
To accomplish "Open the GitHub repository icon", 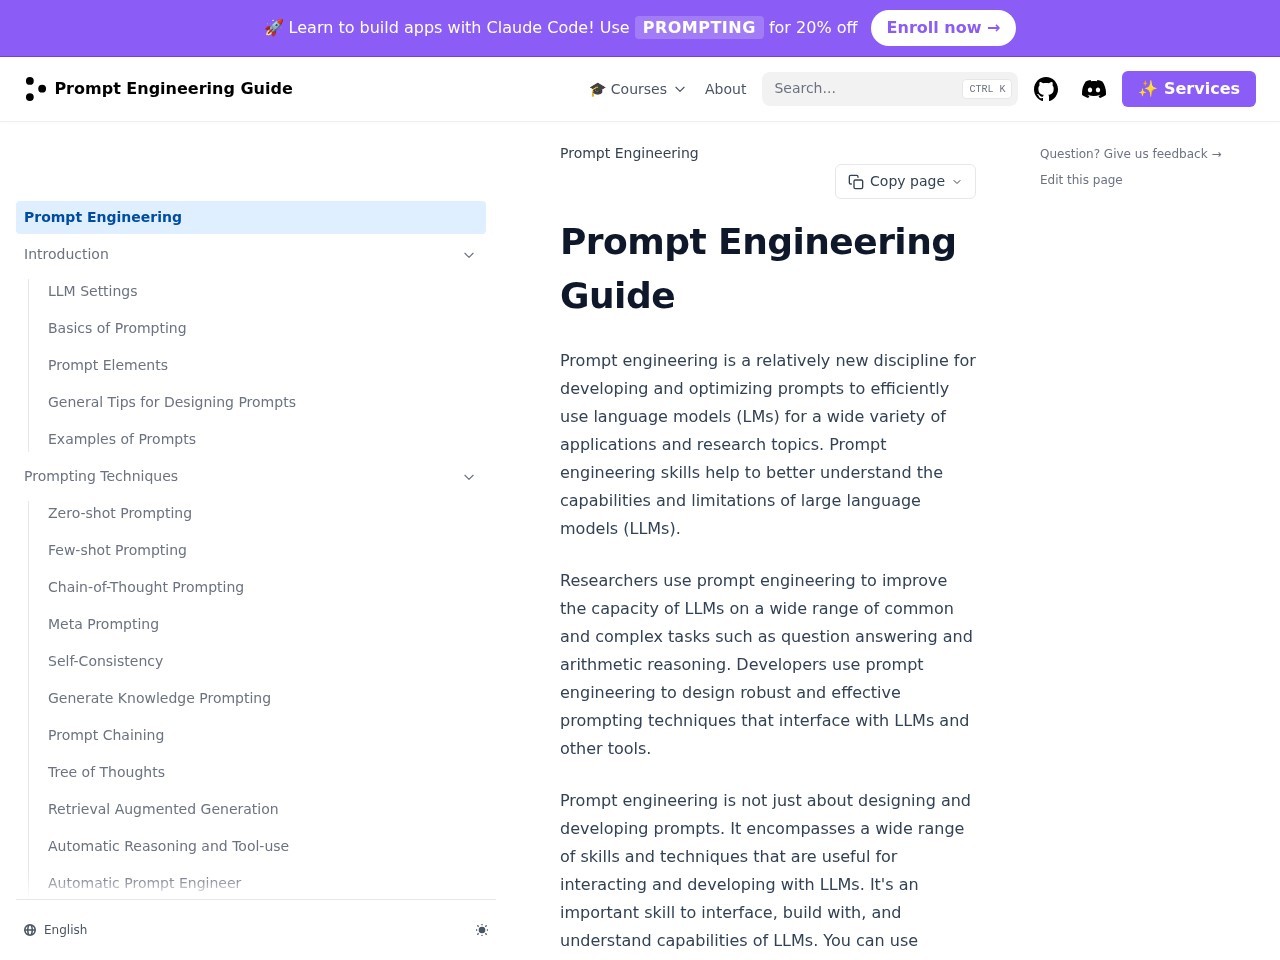I will pyautogui.click(x=1046, y=89).
